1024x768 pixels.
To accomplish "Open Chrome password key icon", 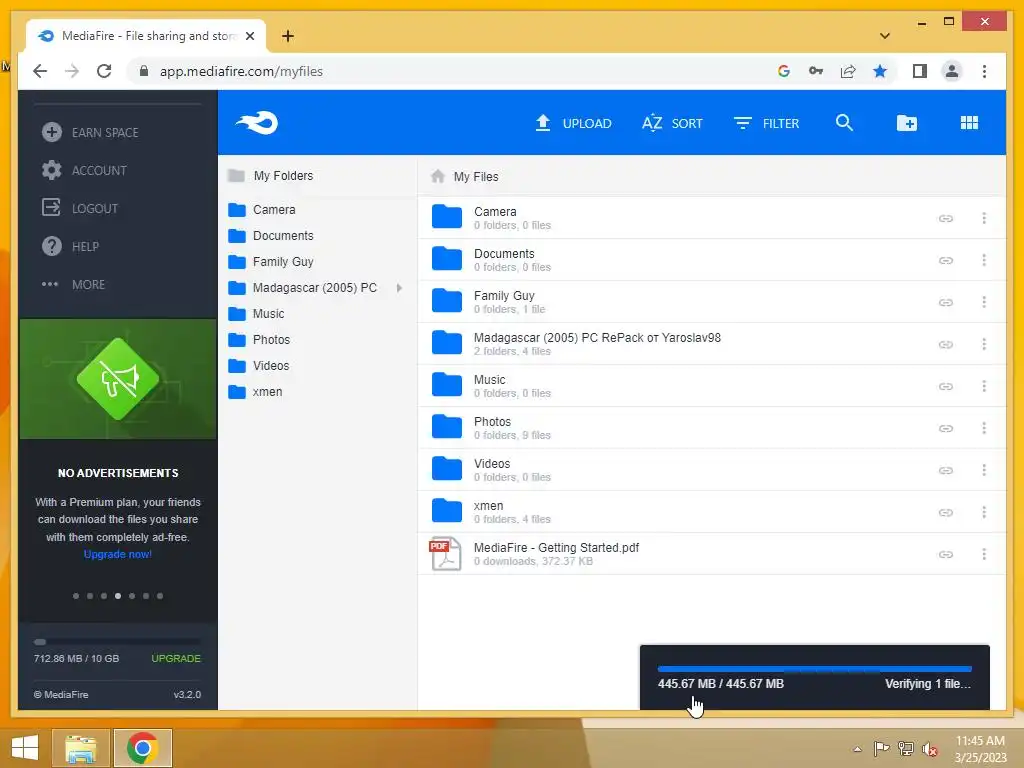I will [x=816, y=71].
